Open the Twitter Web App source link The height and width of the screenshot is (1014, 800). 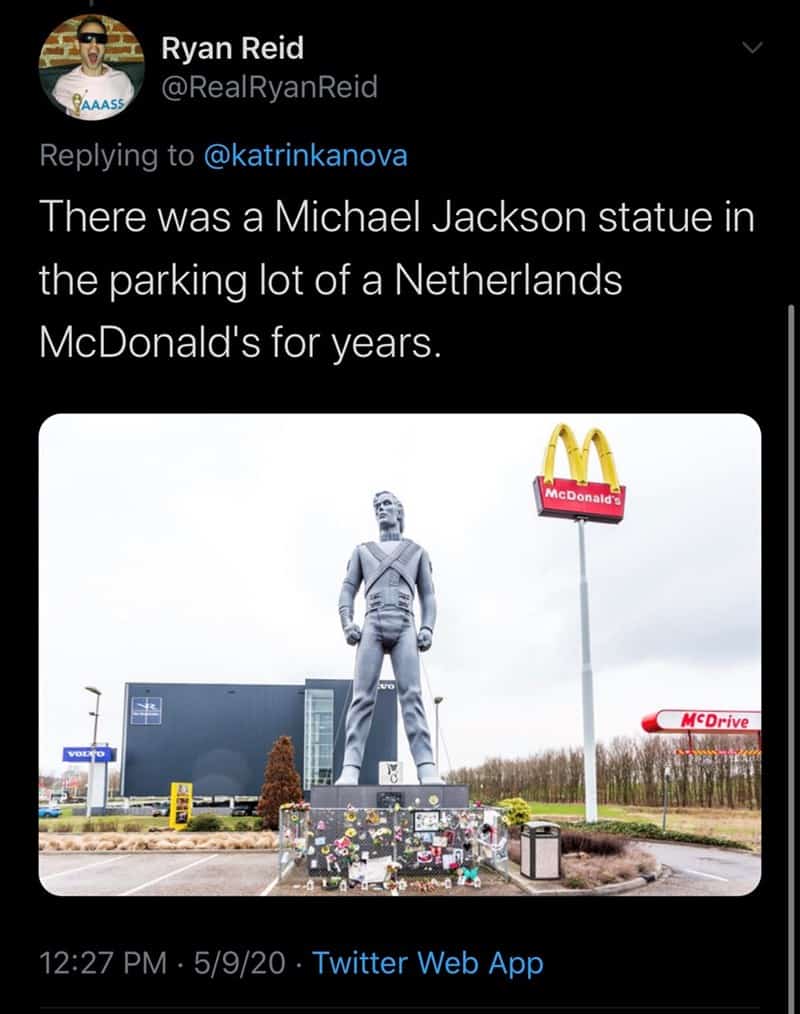point(428,963)
